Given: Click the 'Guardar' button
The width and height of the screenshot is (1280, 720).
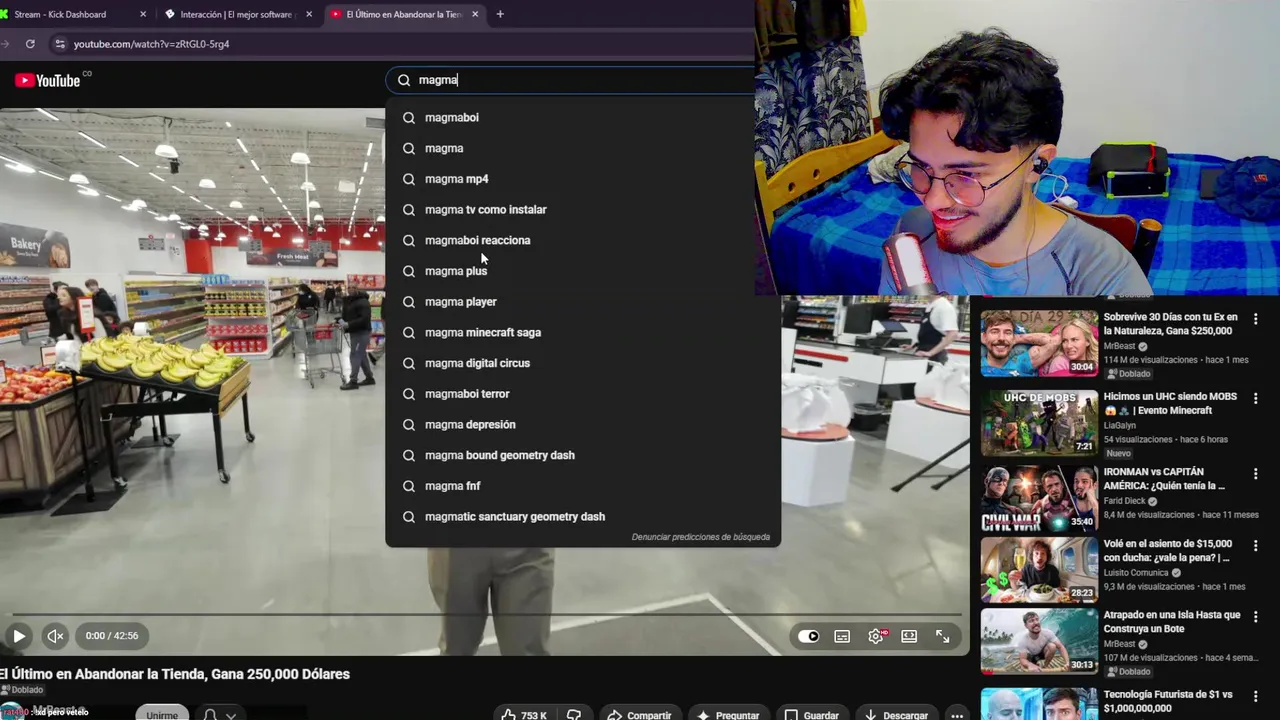Looking at the screenshot, I should click(811, 715).
